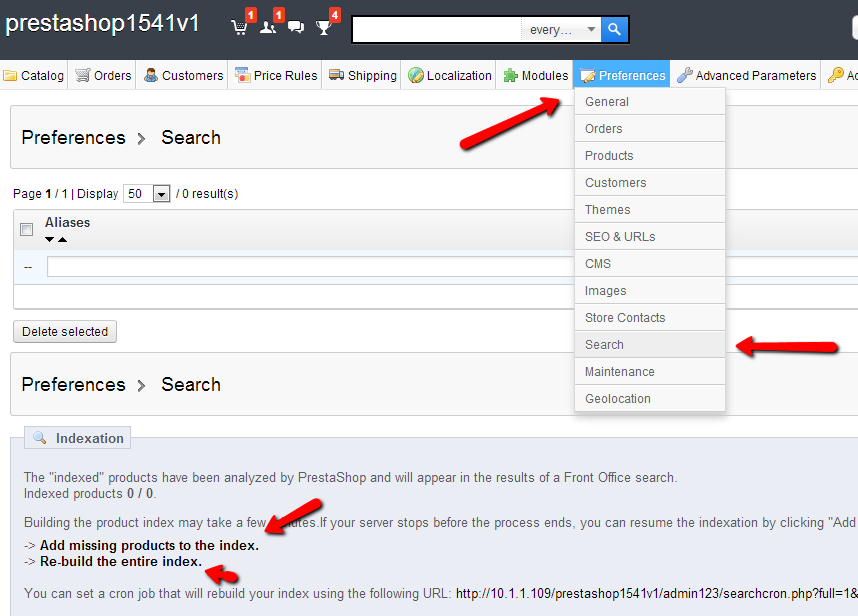Click the Price Rules icon

(x=242, y=75)
